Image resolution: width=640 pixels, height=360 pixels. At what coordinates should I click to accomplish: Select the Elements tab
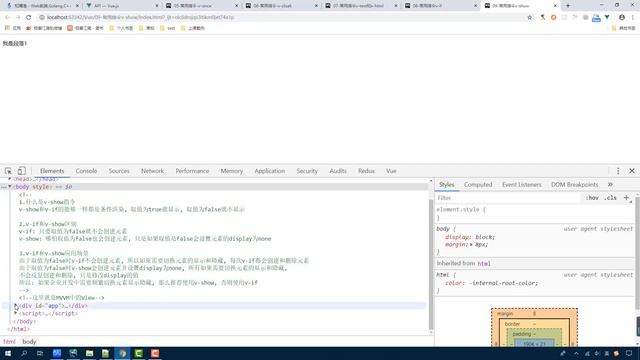tap(52, 171)
